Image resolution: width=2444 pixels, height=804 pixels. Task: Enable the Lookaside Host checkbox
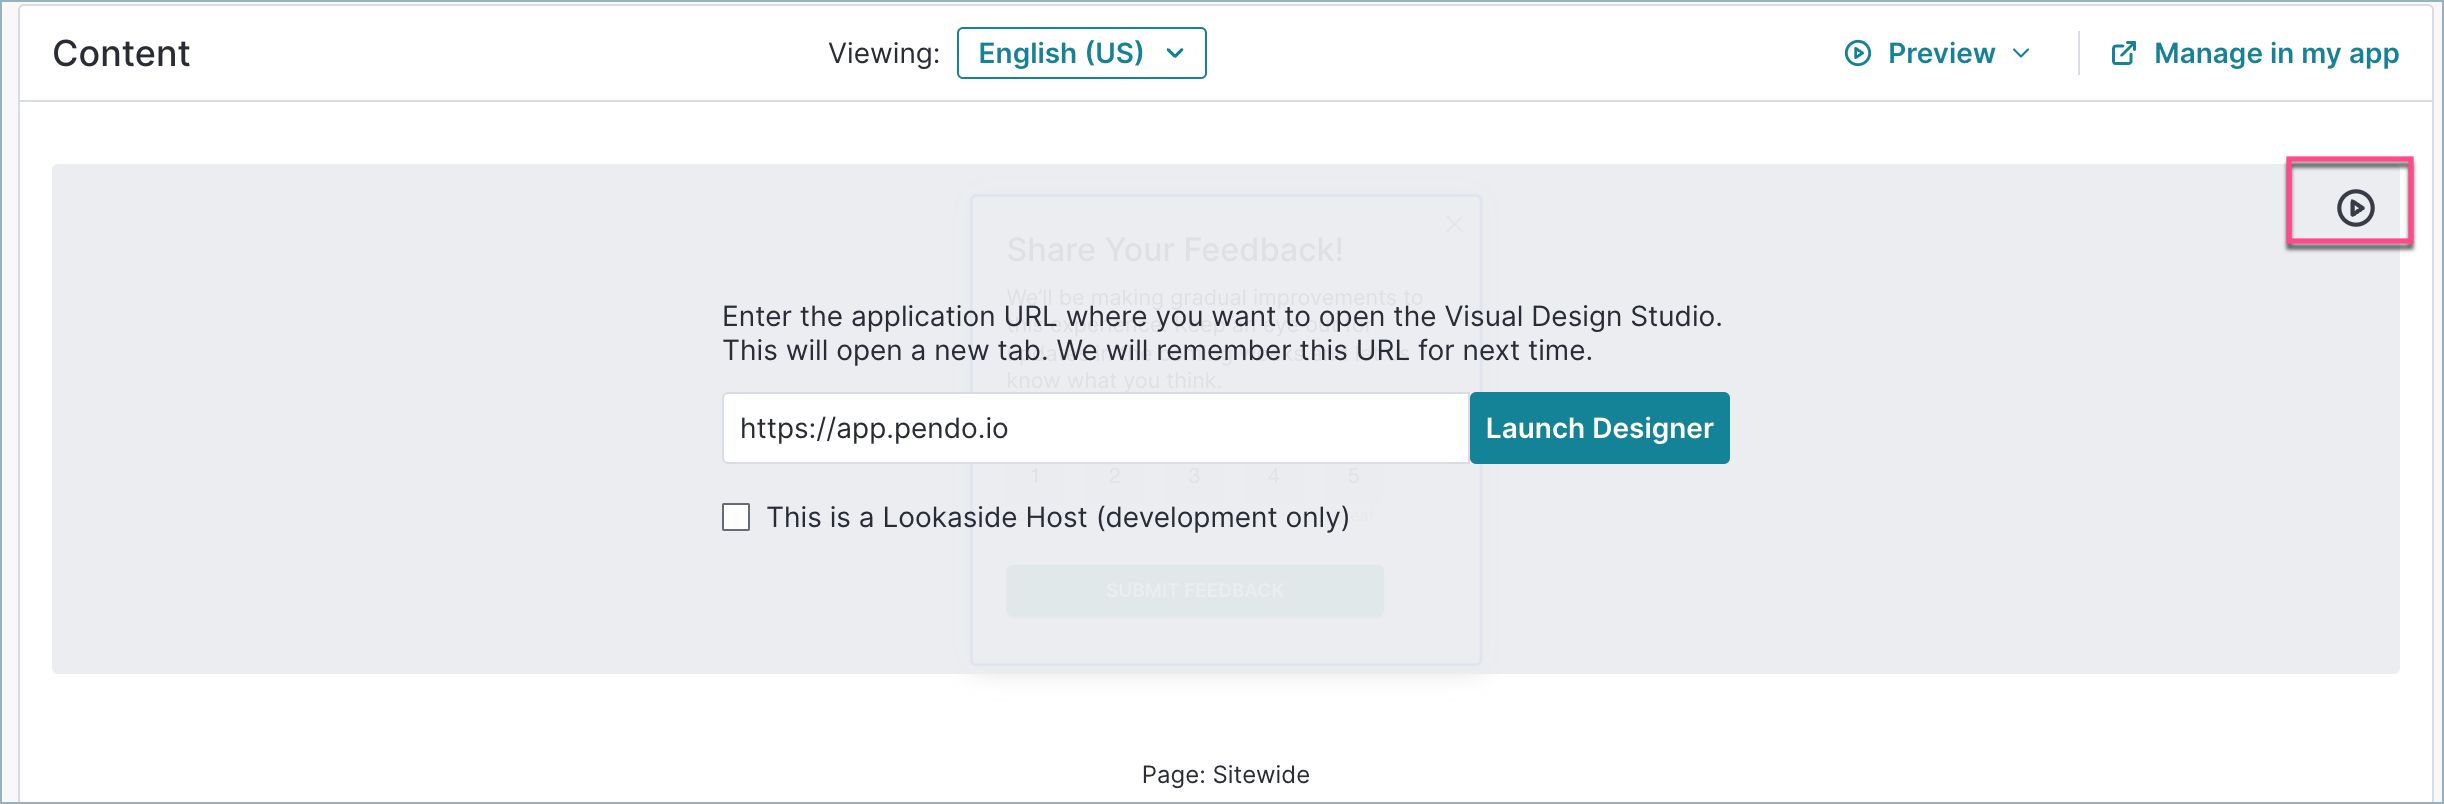click(x=736, y=517)
